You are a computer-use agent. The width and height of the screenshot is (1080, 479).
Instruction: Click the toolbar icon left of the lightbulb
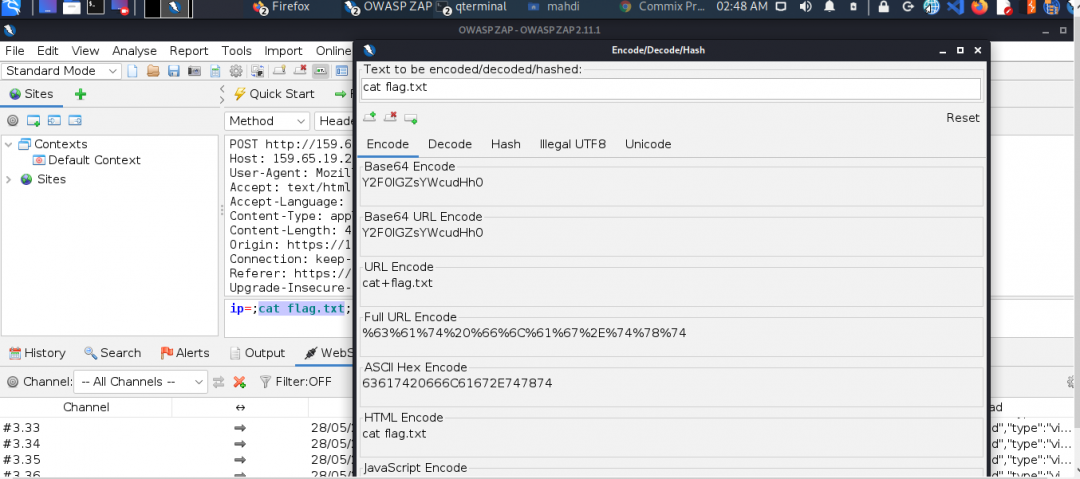coord(258,71)
